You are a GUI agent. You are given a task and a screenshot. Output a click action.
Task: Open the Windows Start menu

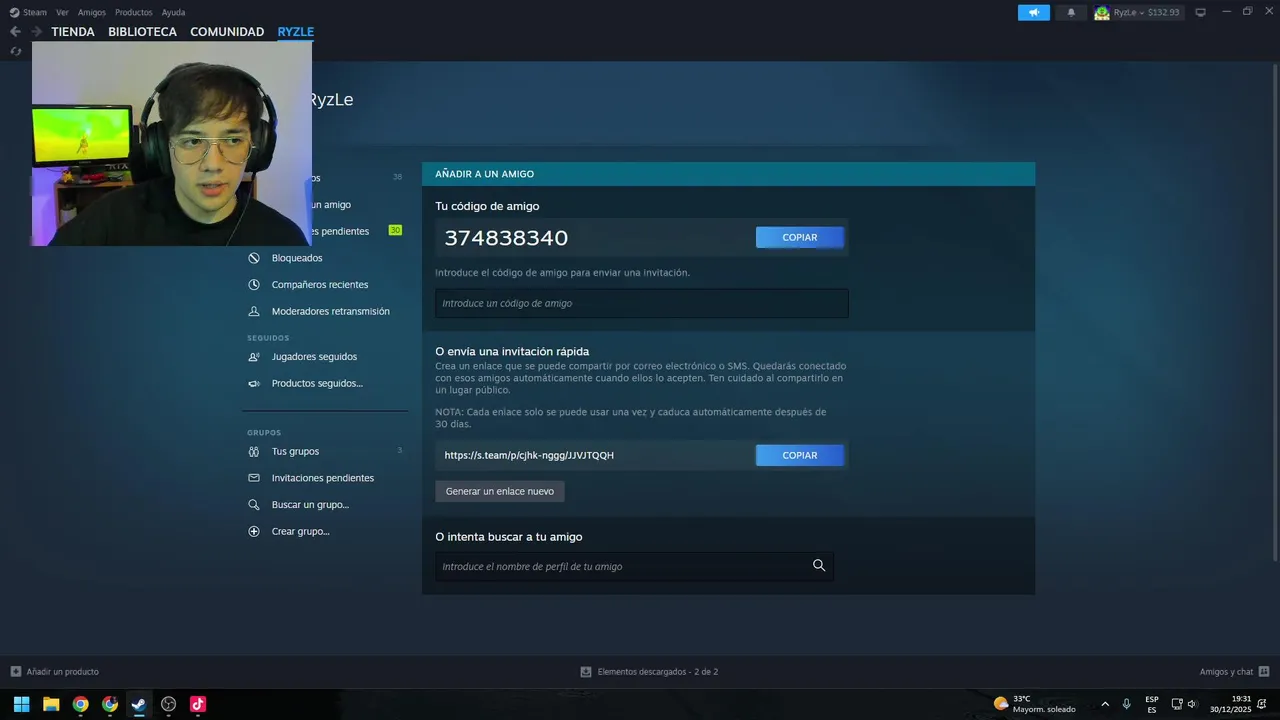click(x=21, y=704)
